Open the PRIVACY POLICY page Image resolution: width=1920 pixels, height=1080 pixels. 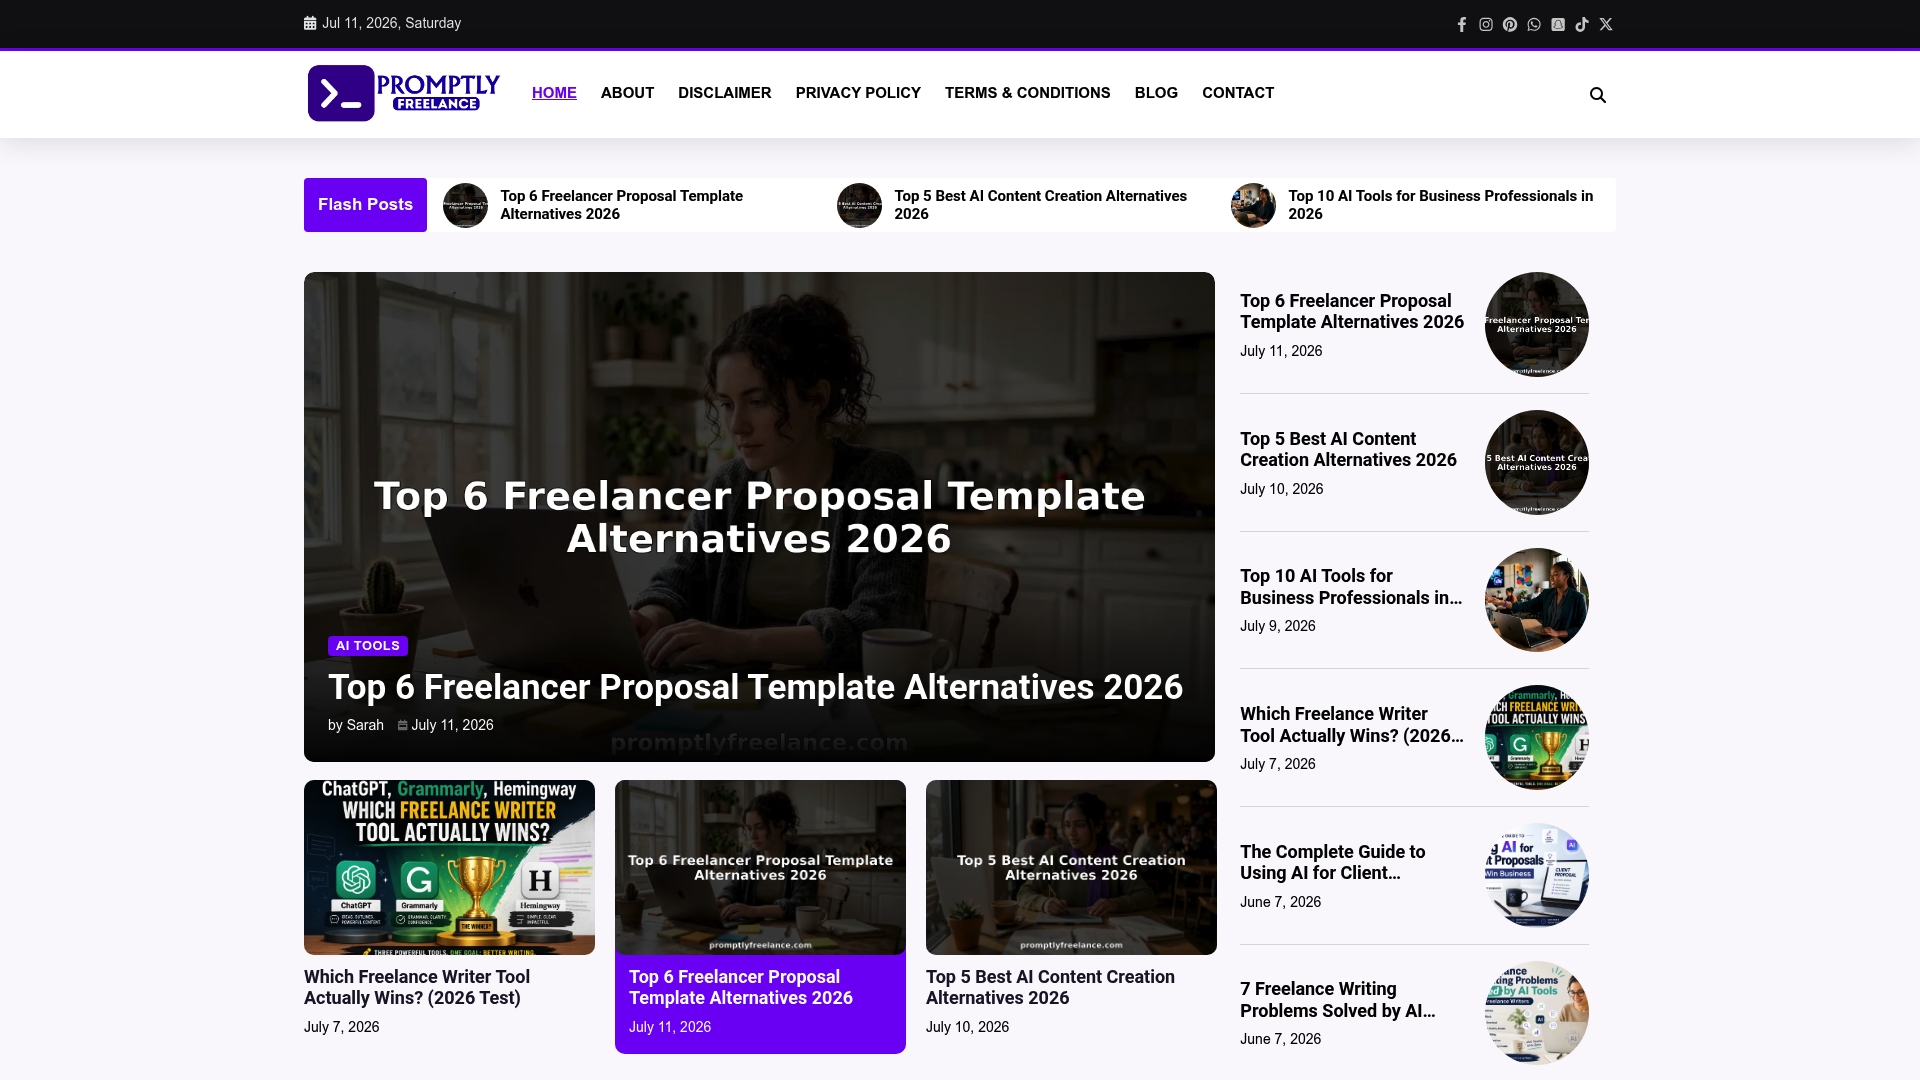tap(858, 93)
